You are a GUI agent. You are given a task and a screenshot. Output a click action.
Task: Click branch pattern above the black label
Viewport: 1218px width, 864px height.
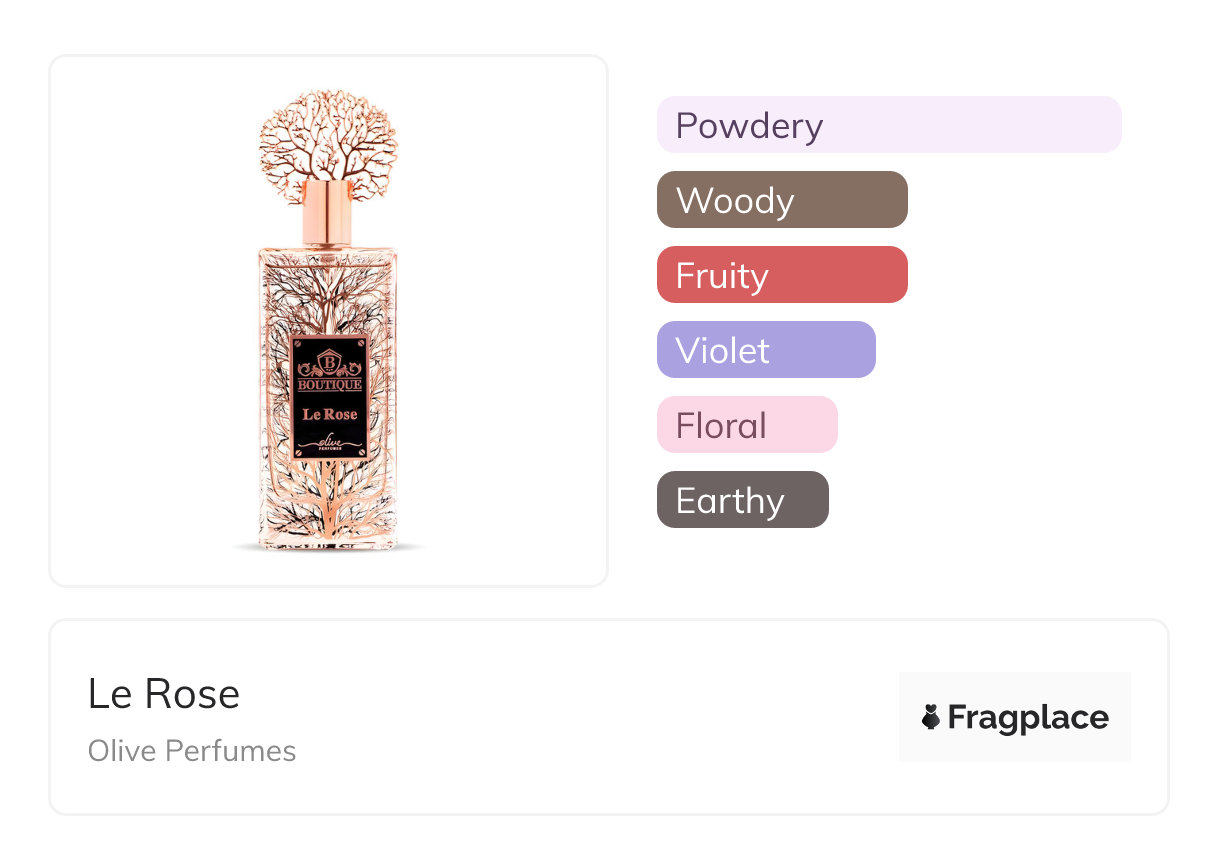pos(328,295)
